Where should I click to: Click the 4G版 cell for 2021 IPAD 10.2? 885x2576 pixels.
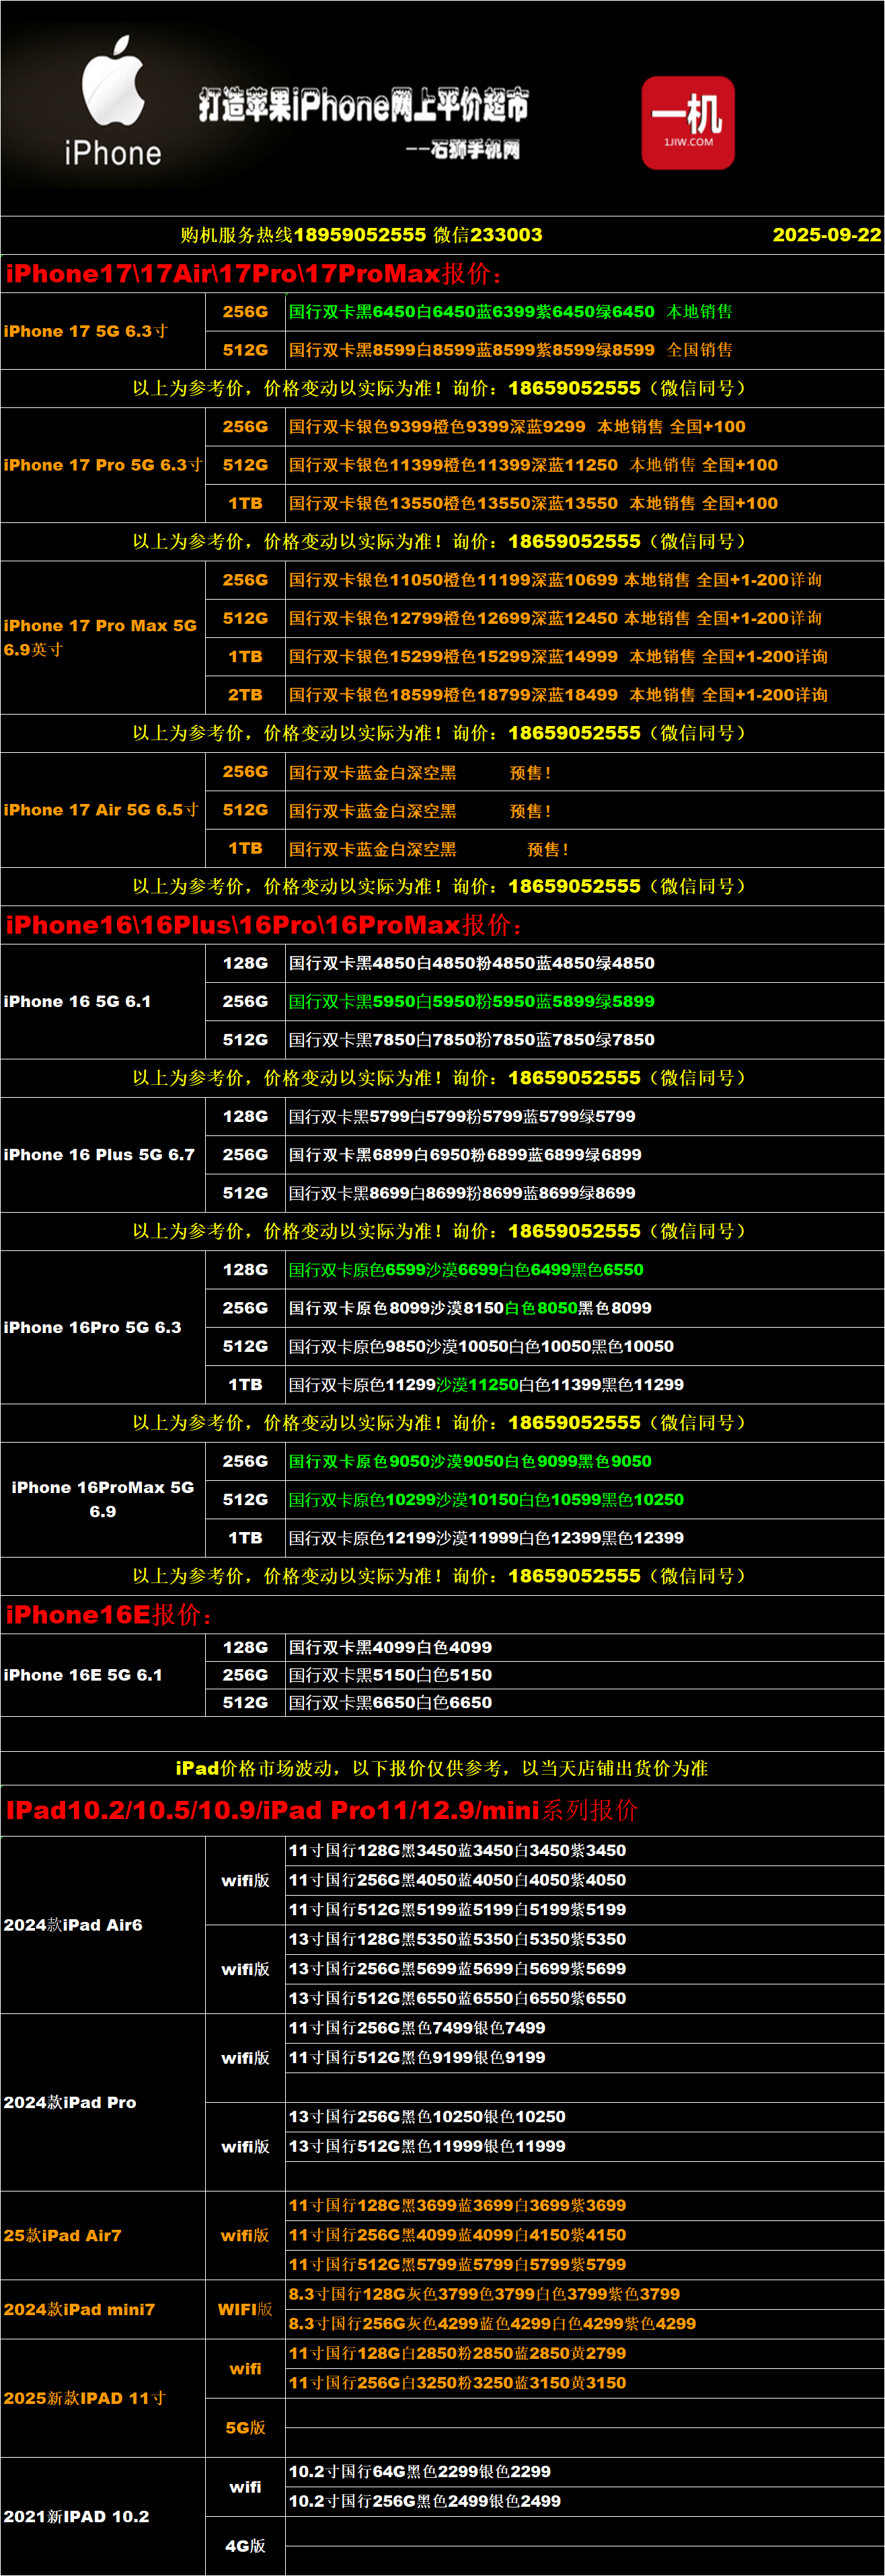tap(245, 2546)
